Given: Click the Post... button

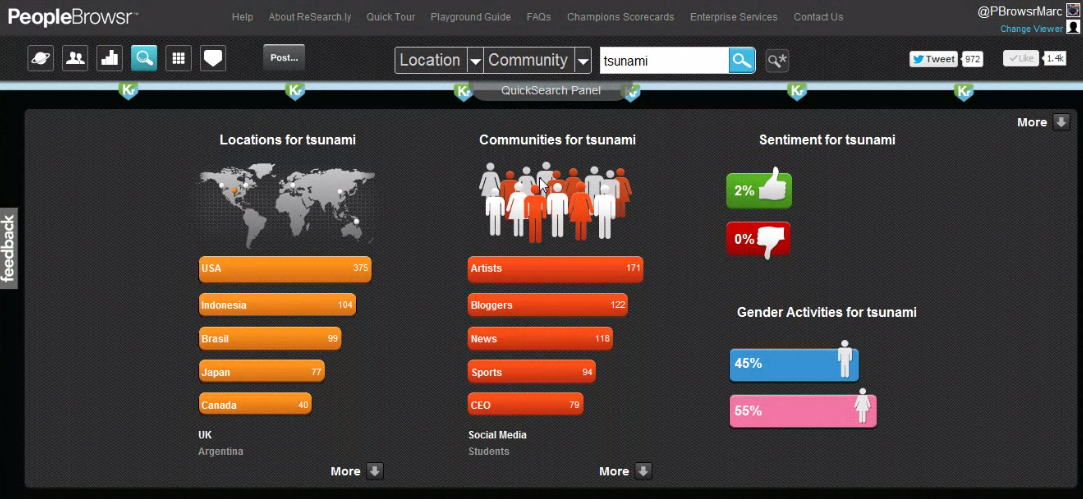Looking at the screenshot, I should click(x=284, y=58).
